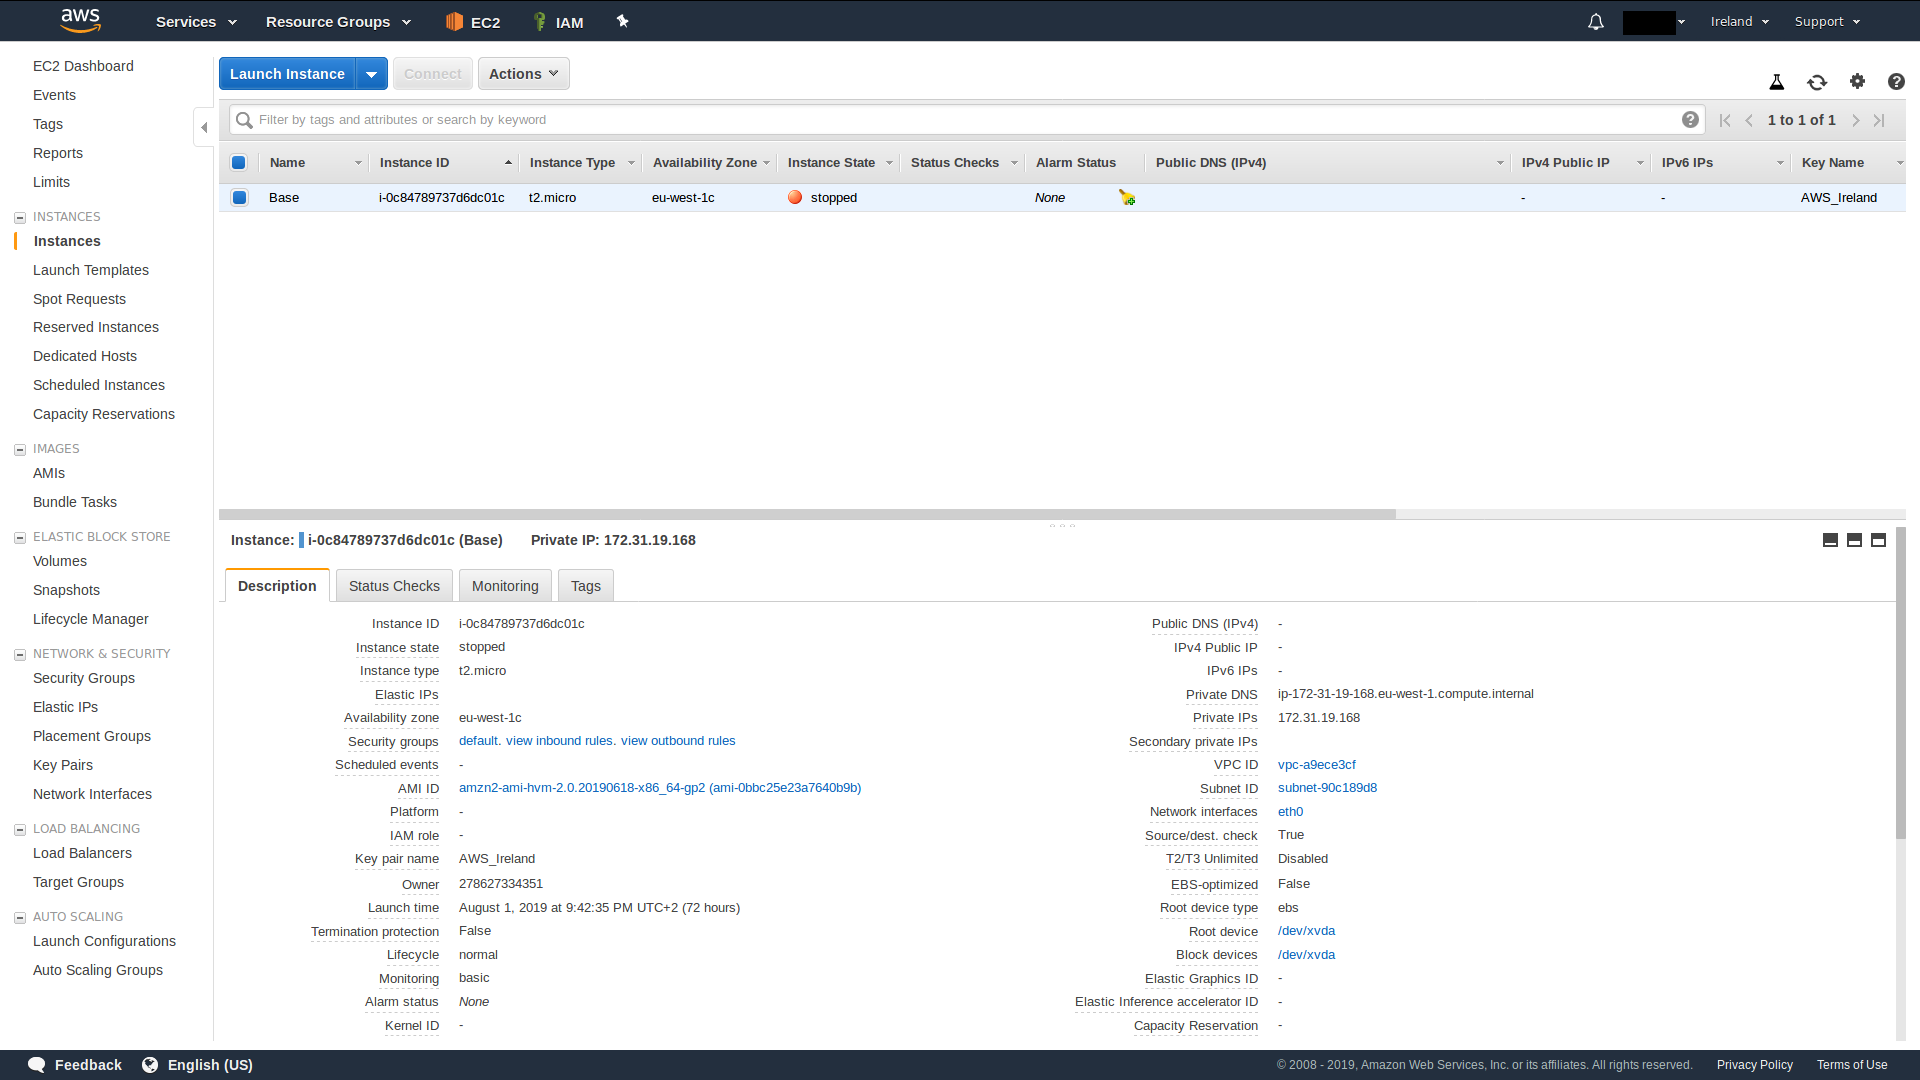Open view outbound rules link
This screenshot has width=1920, height=1080.
(x=678, y=741)
